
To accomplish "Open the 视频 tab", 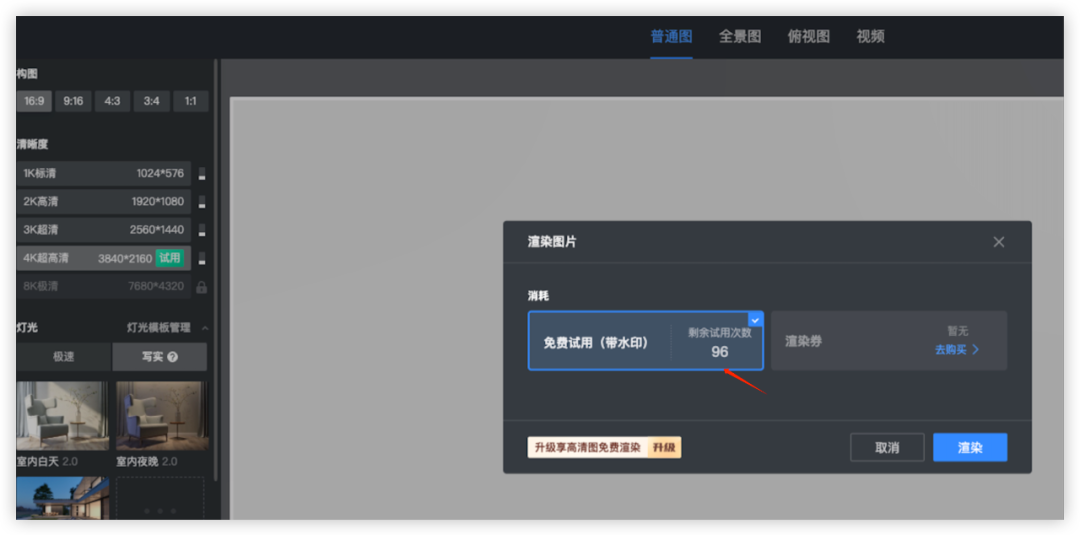I will [x=871, y=36].
